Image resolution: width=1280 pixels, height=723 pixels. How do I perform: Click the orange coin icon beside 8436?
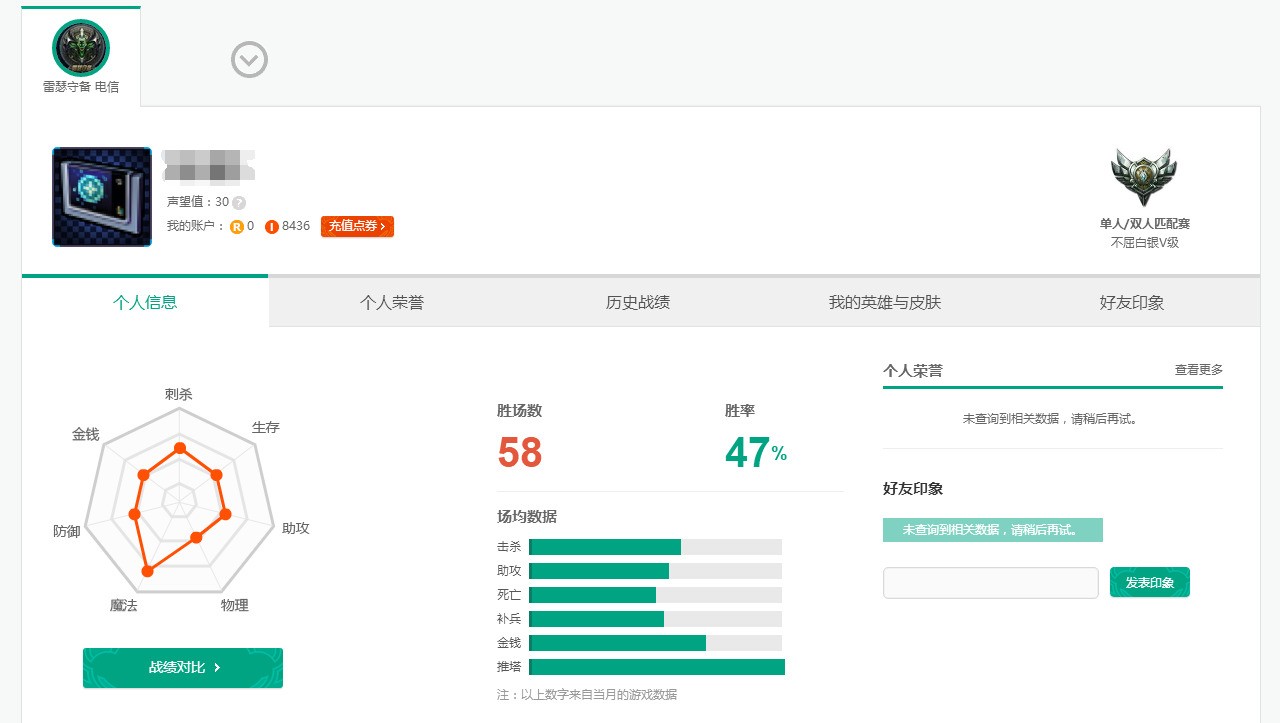pyautogui.click(x=272, y=226)
